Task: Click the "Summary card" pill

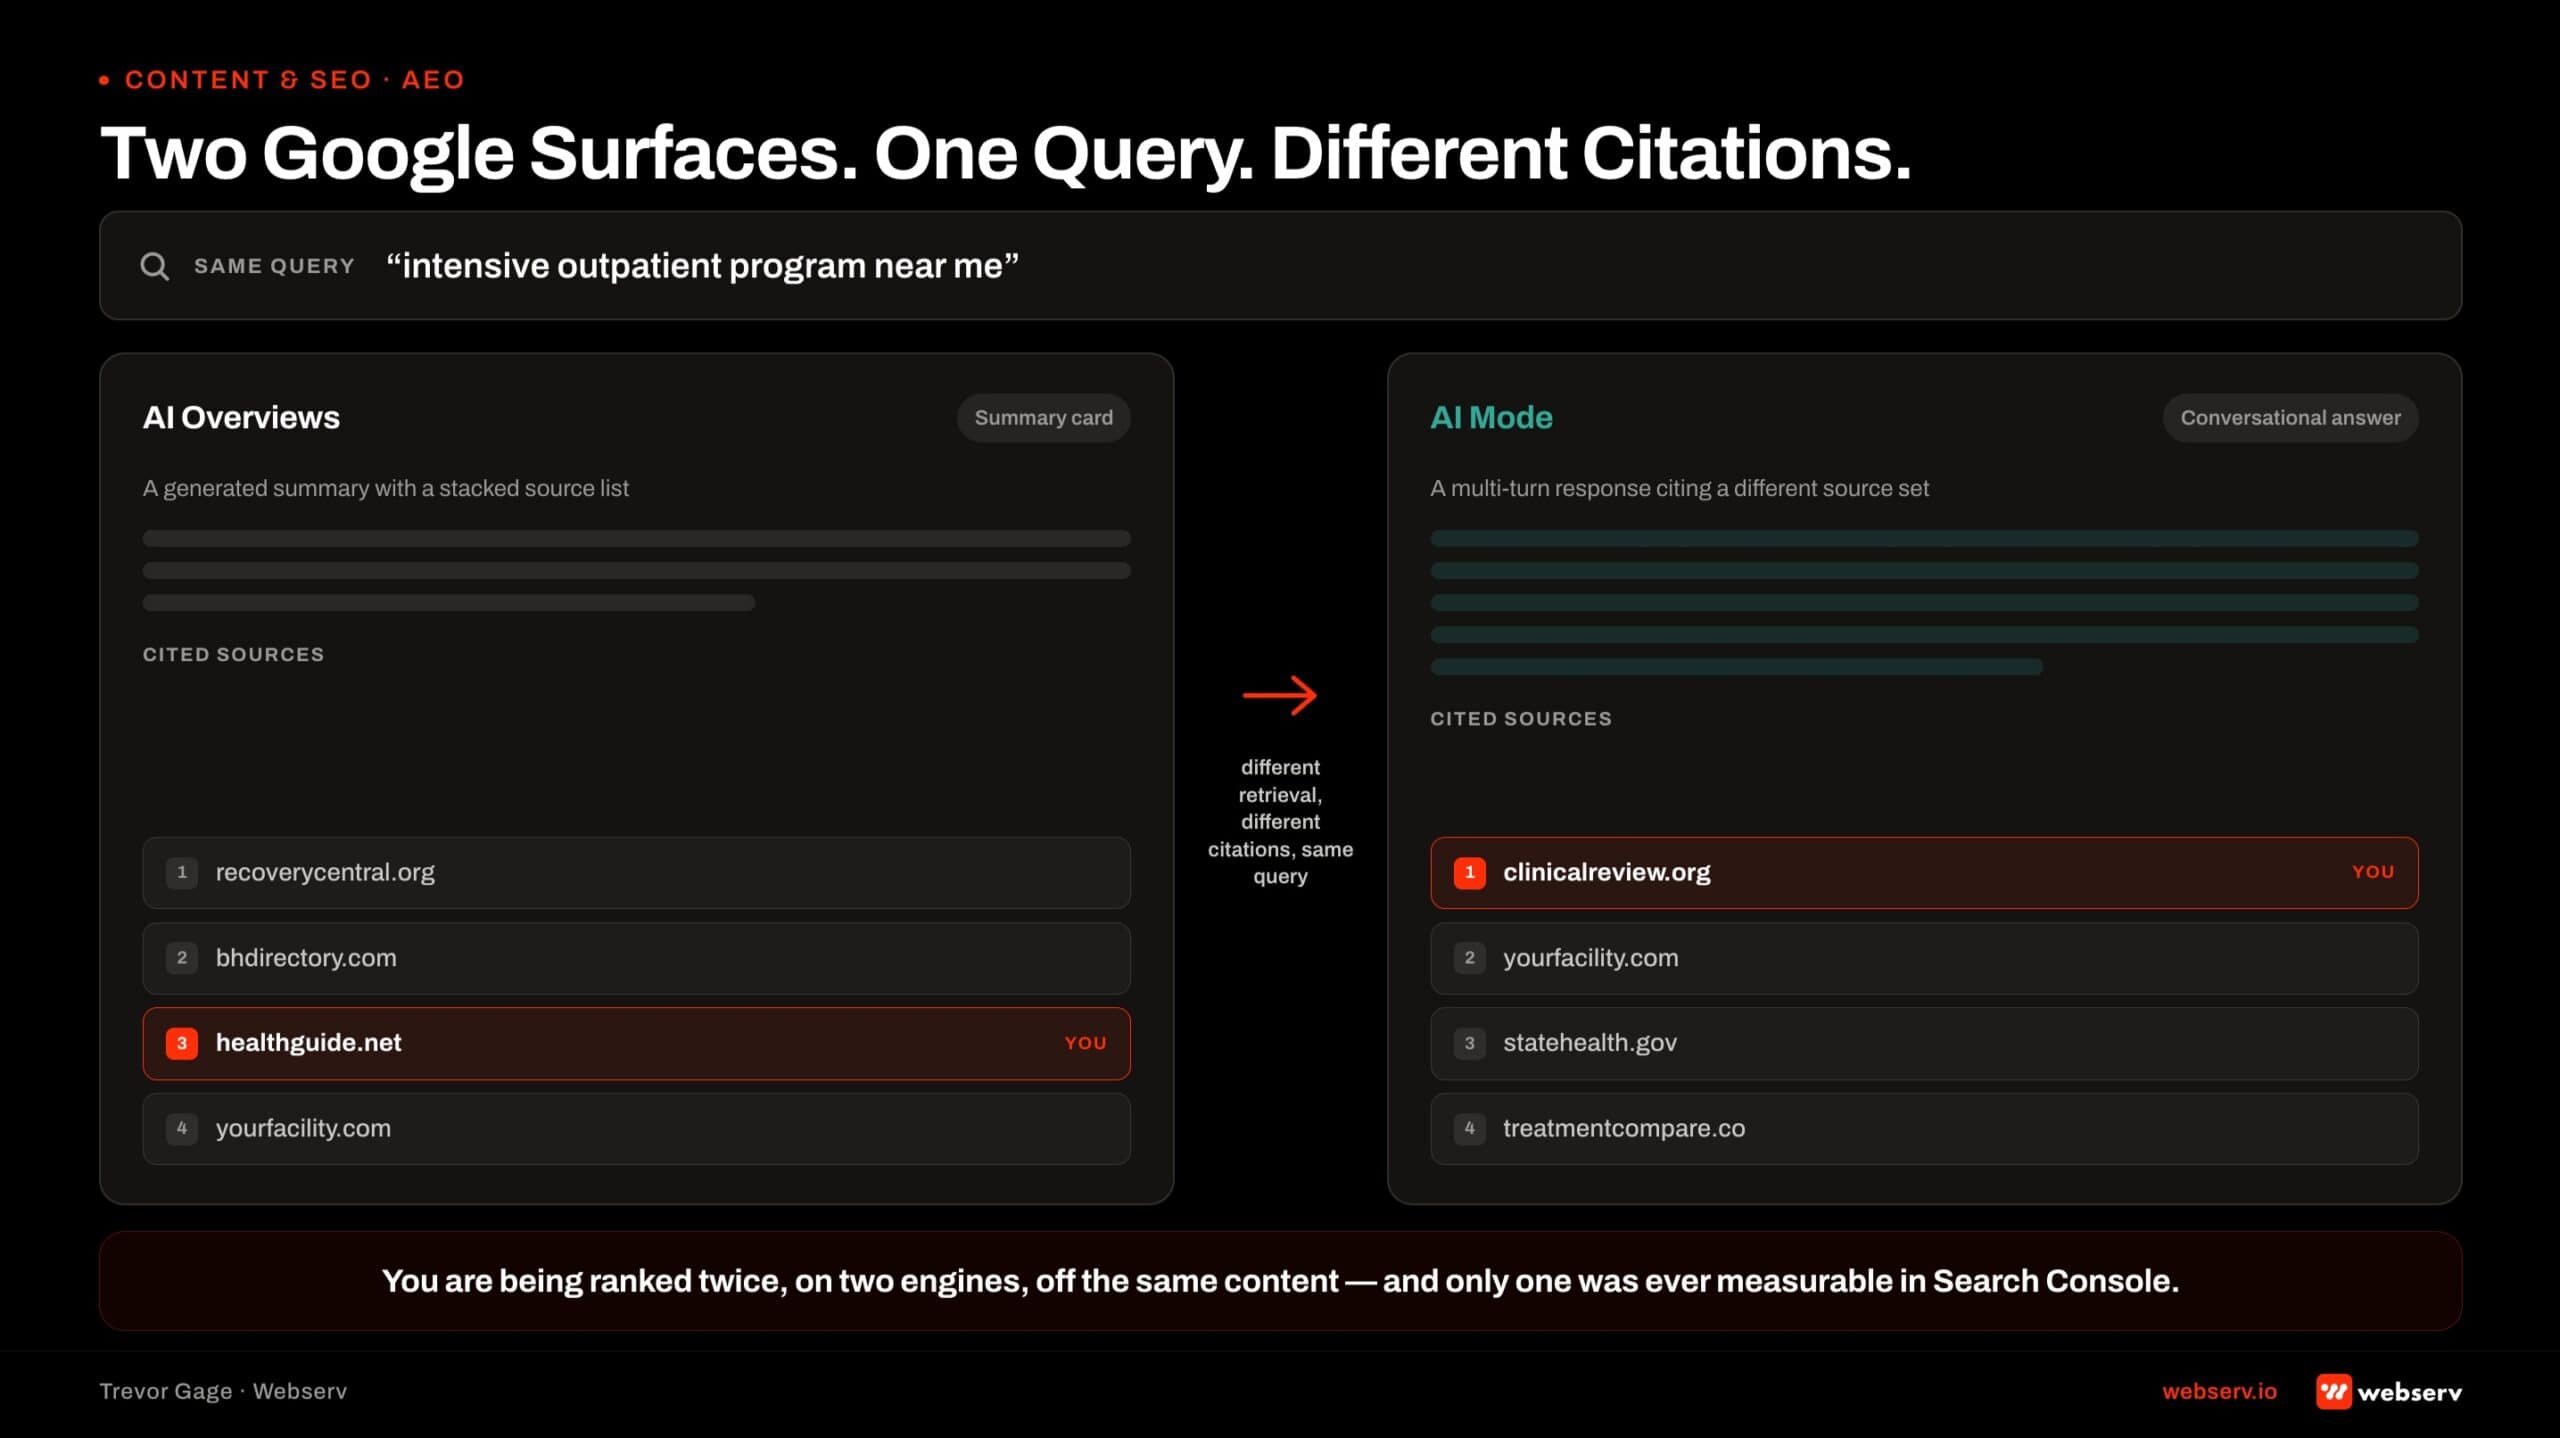Action: 1043,418
